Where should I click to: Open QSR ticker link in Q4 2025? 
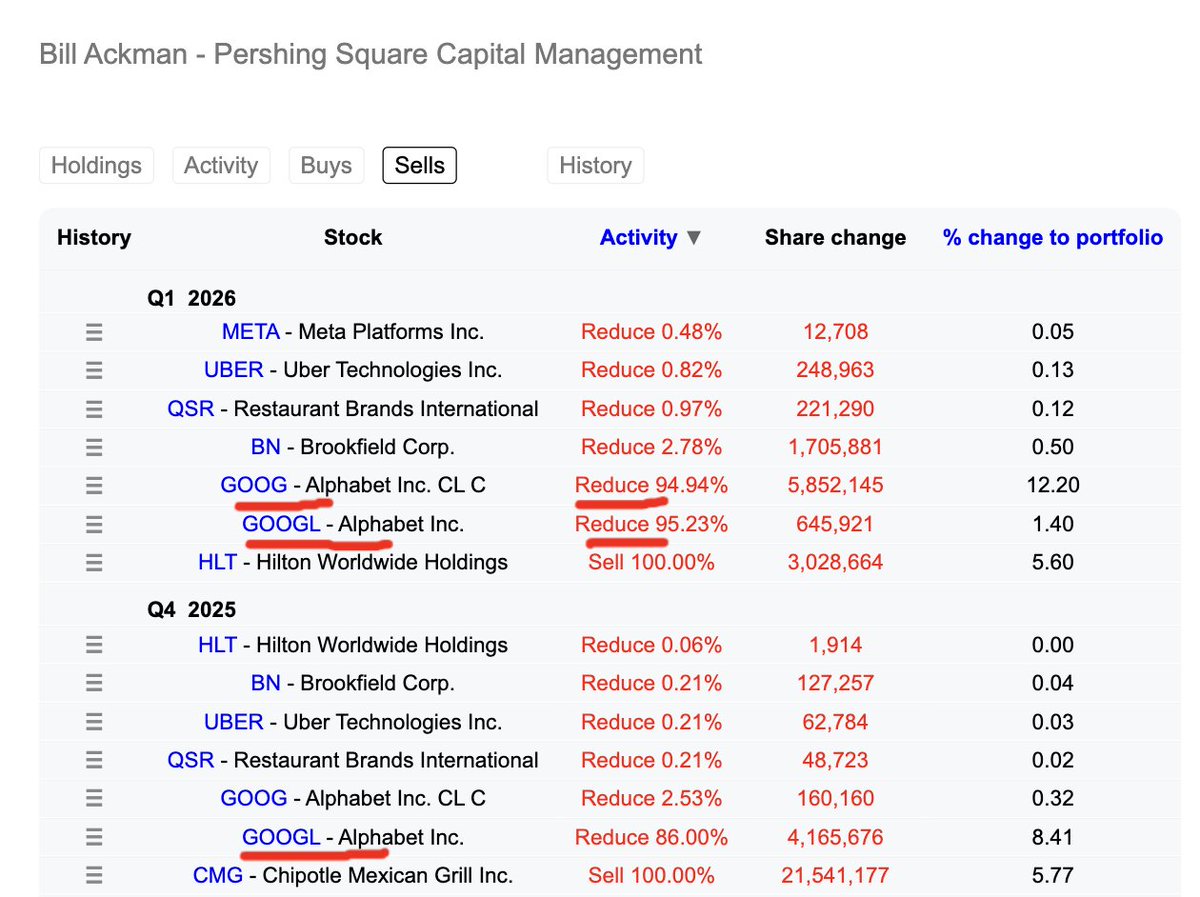point(191,761)
